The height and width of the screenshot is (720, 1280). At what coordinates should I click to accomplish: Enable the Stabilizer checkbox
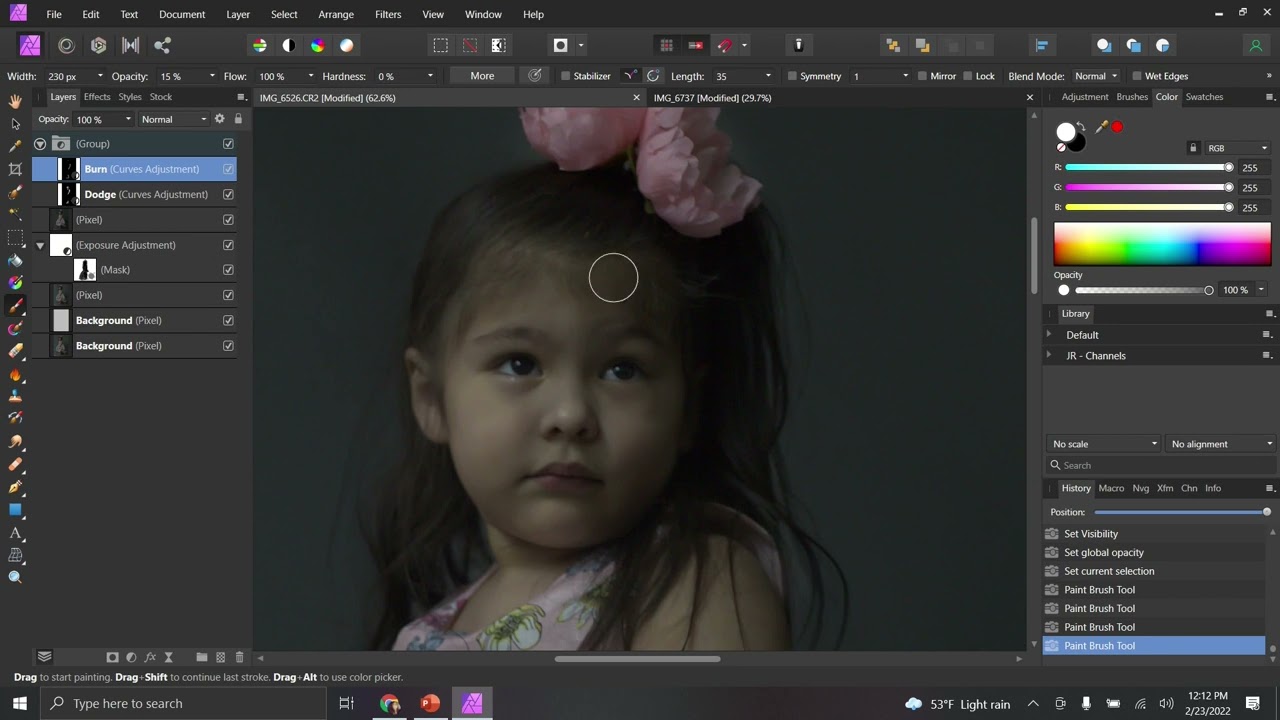565,76
